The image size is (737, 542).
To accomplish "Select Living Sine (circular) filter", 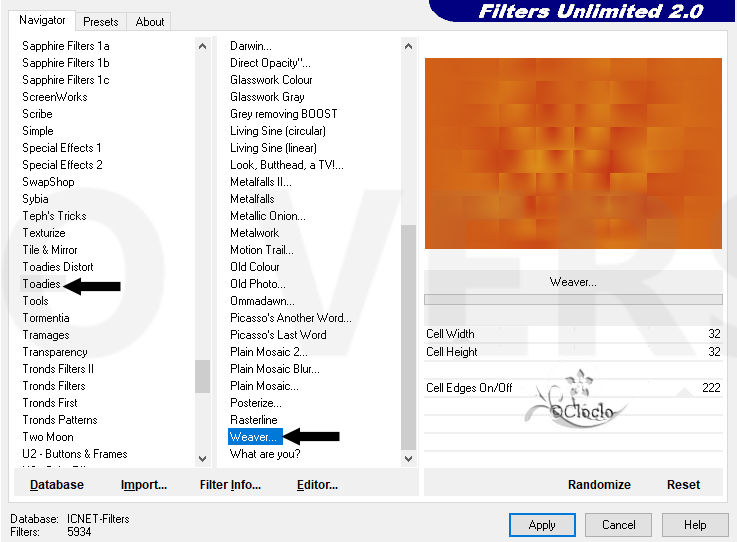I will click(278, 131).
